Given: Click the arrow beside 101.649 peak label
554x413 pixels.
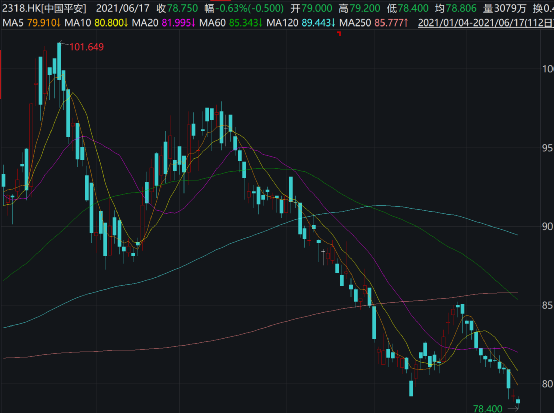Looking at the screenshot, I should [x=64, y=43].
